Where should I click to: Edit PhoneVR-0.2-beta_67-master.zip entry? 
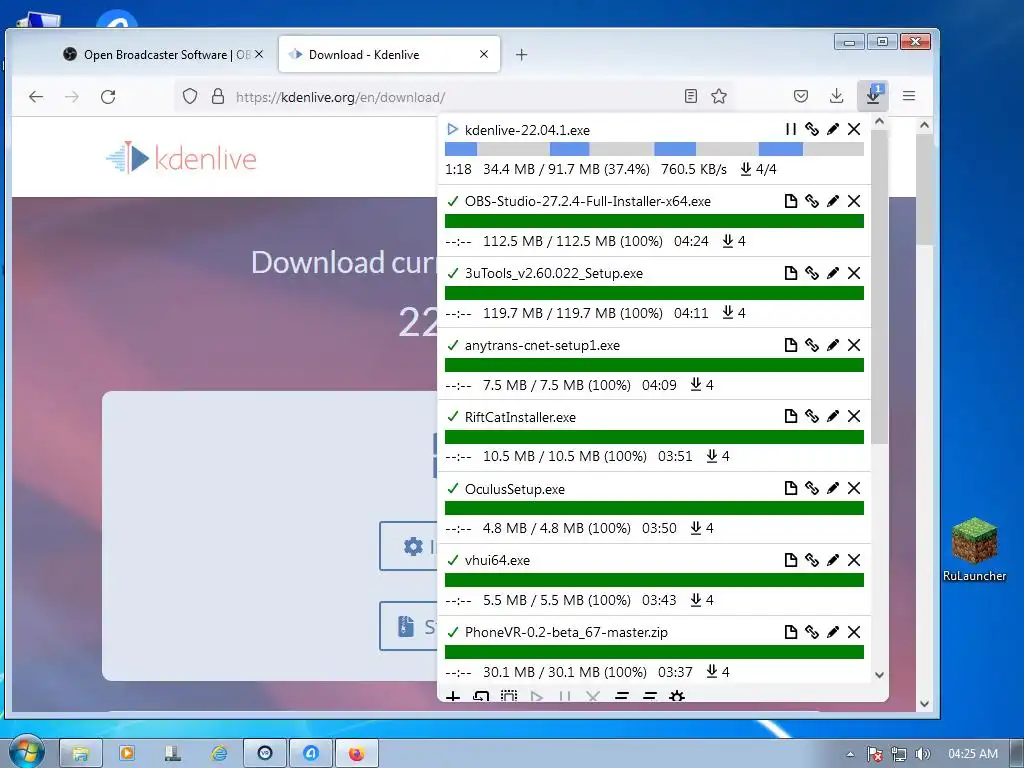[833, 632]
